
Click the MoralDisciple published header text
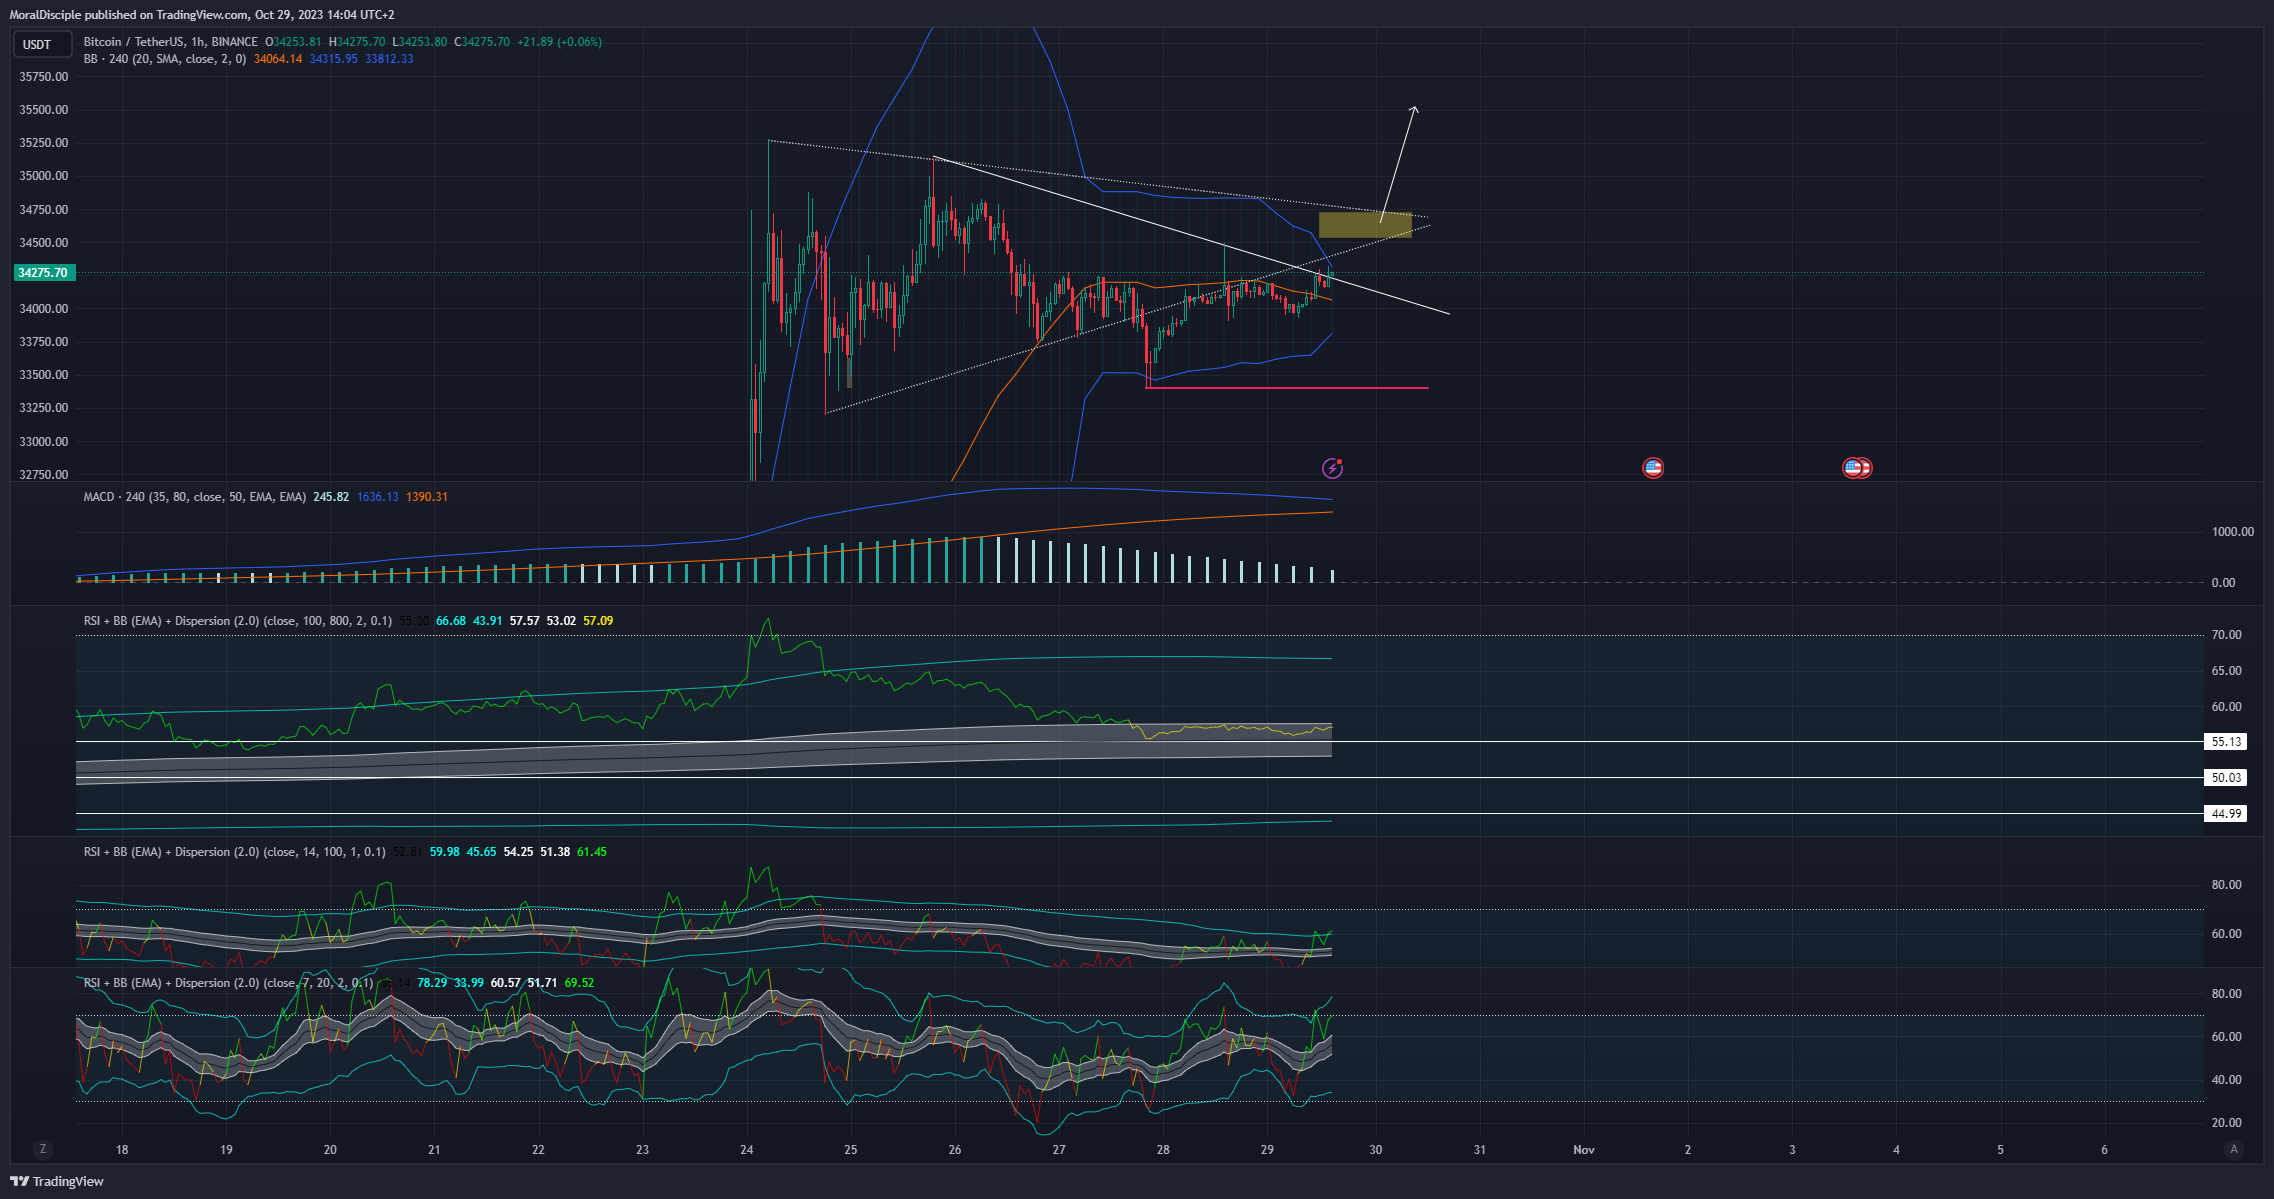click(202, 15)
